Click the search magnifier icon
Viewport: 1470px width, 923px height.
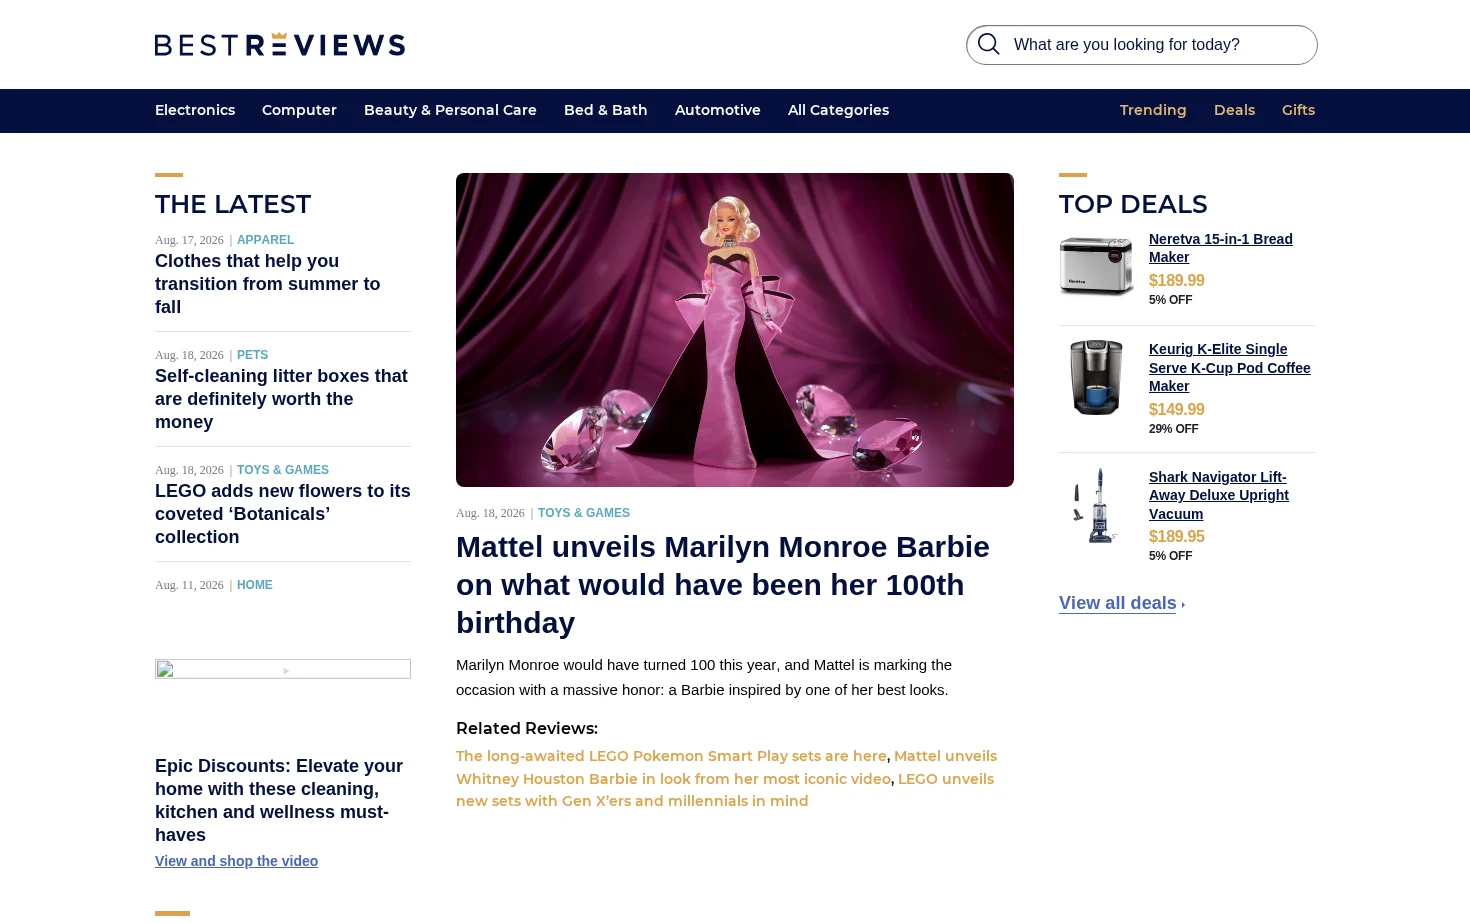click(989, 44)
